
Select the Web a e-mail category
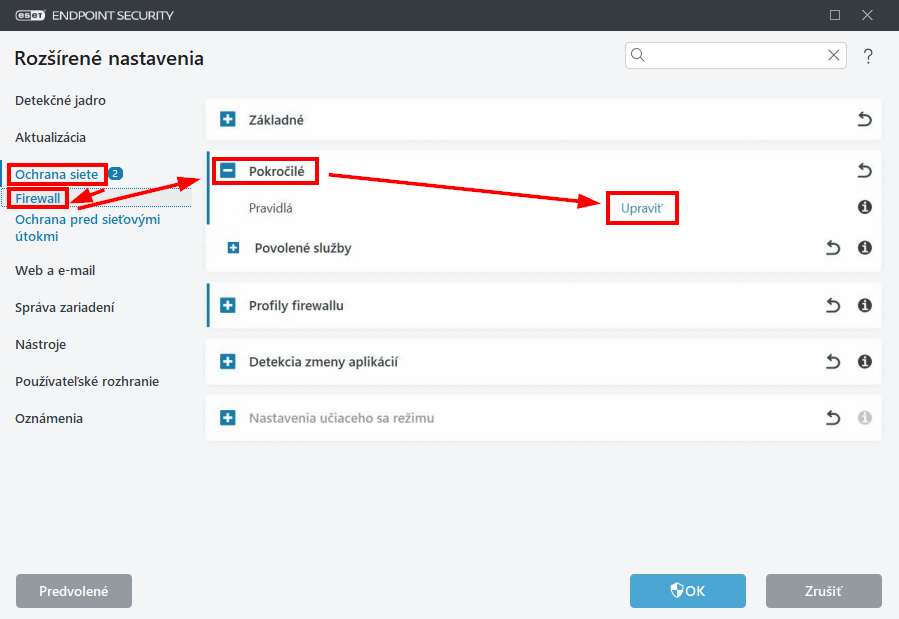pyautogui.click(x=55, y=271)
